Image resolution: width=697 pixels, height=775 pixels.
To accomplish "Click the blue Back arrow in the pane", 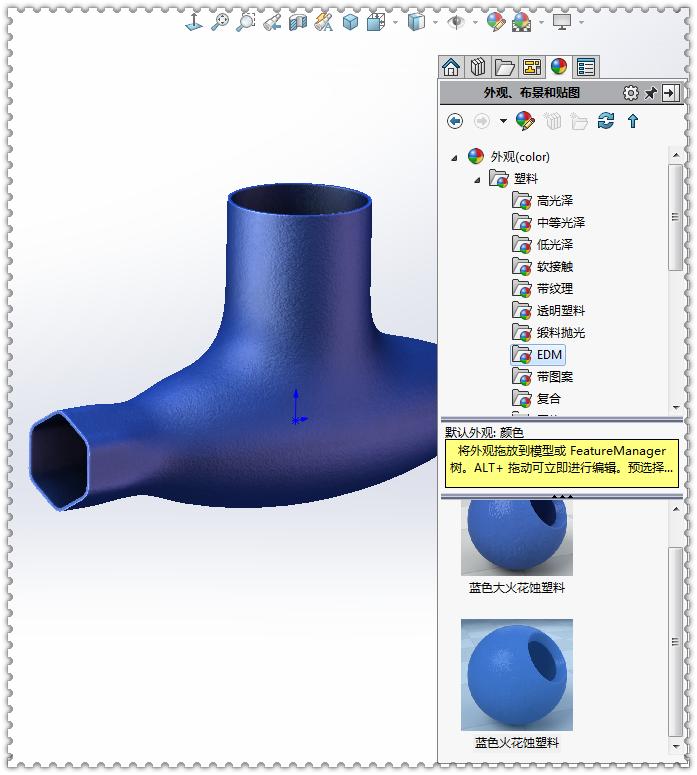I will tap(455, 121).
